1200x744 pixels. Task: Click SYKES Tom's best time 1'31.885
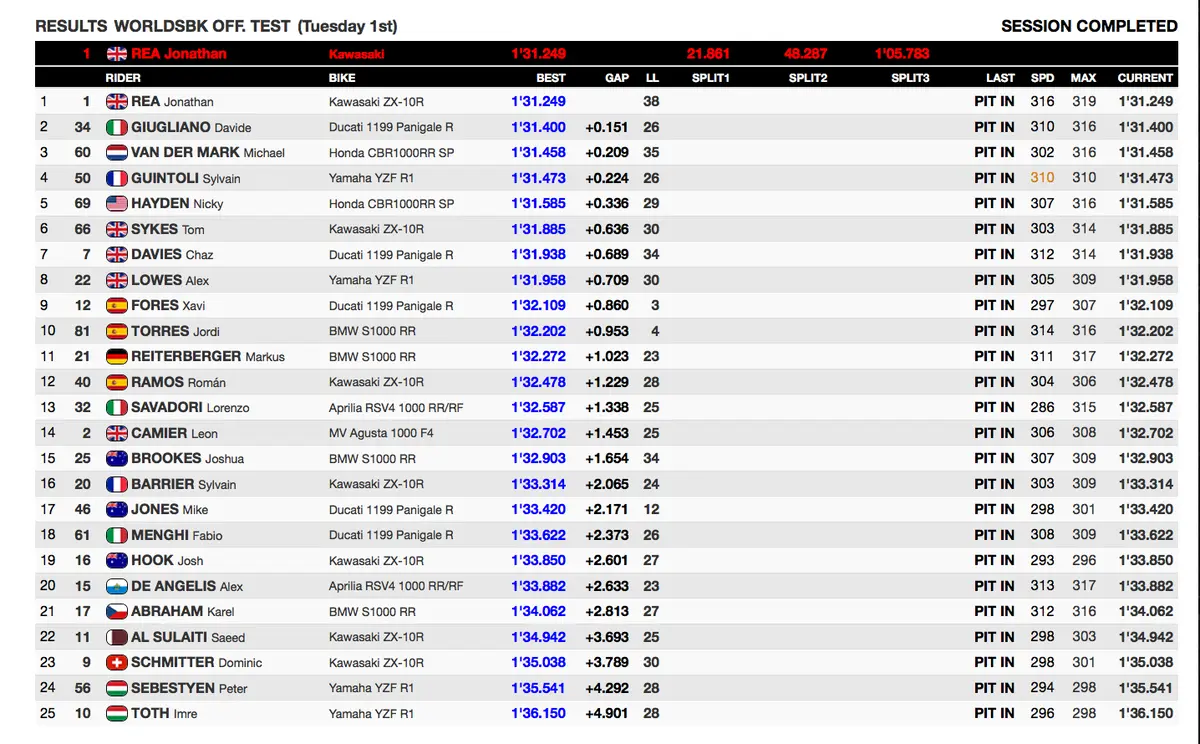click(x=538, y=229)
